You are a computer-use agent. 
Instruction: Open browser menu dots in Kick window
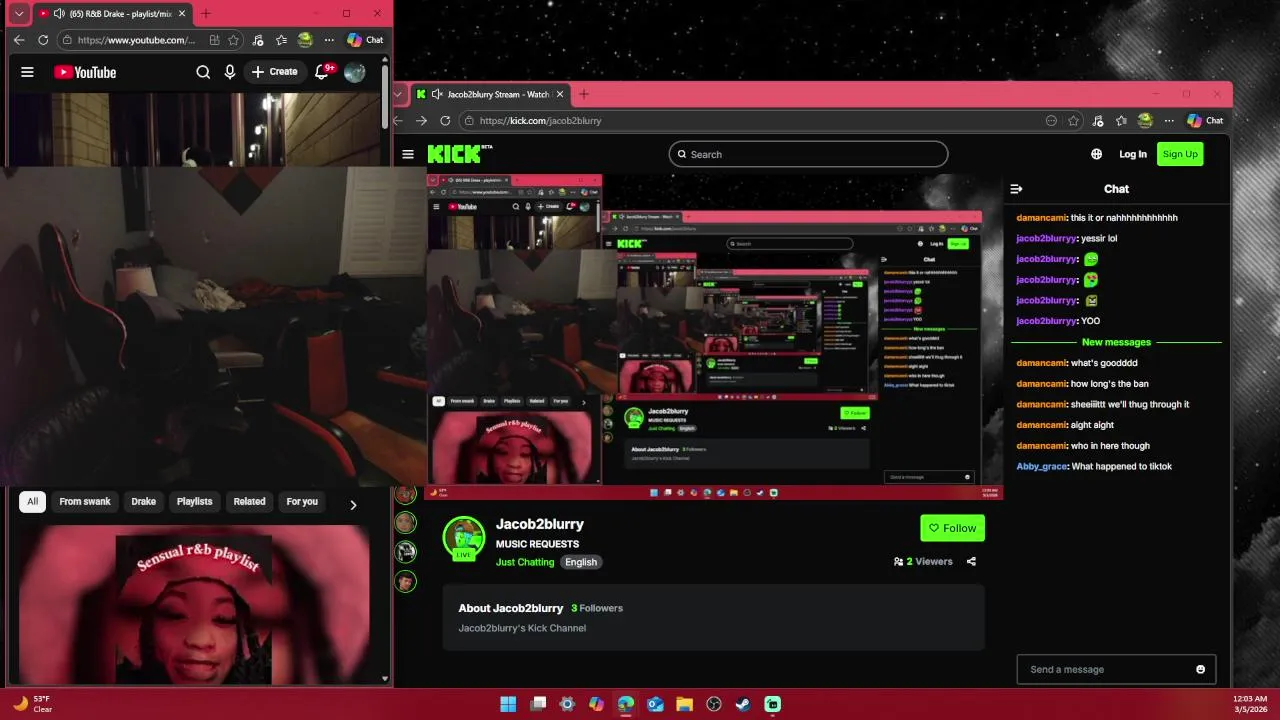point(1169,120)
